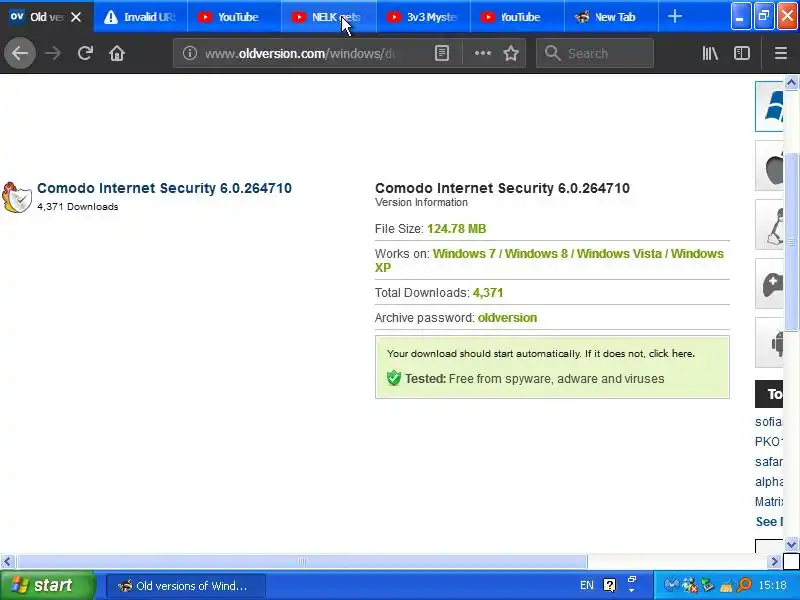Screen dimensions: 800x600
Task: Click vertical scrollbar up arrow
Action: coord(791,82)
